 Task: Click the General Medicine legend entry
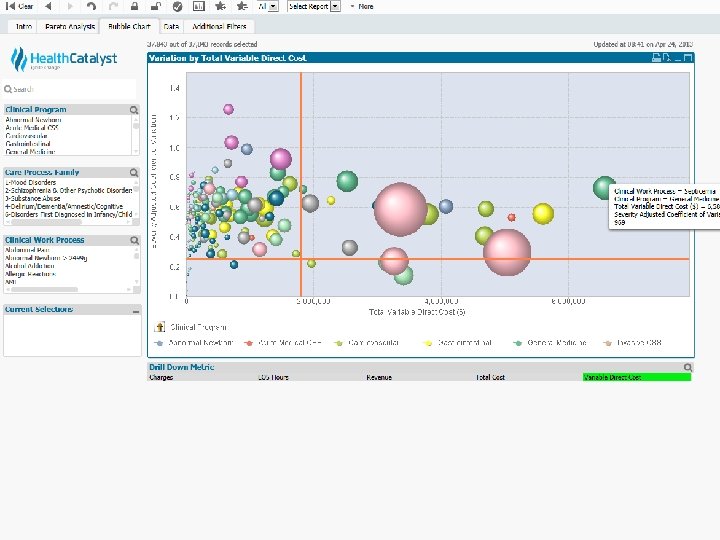click(550, 343)
